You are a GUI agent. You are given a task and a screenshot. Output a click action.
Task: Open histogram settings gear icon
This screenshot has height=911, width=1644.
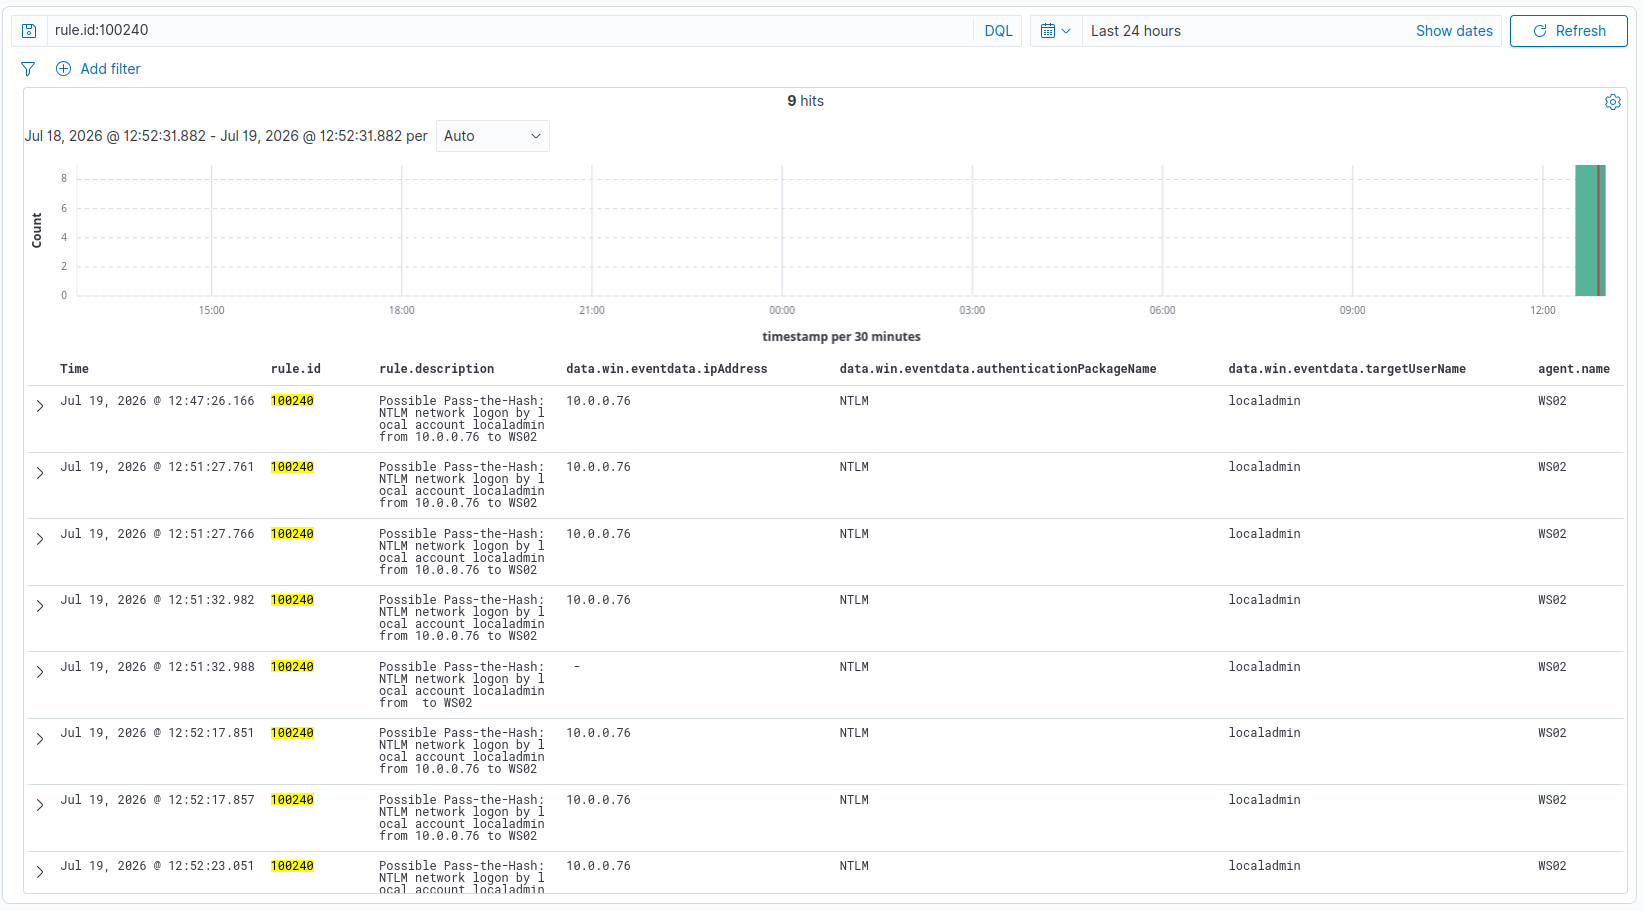[1612, 102]
